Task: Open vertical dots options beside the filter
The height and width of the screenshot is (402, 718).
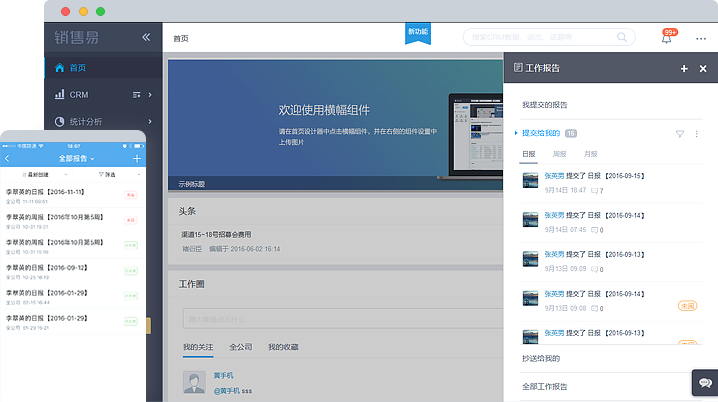Action: [697, 133]
